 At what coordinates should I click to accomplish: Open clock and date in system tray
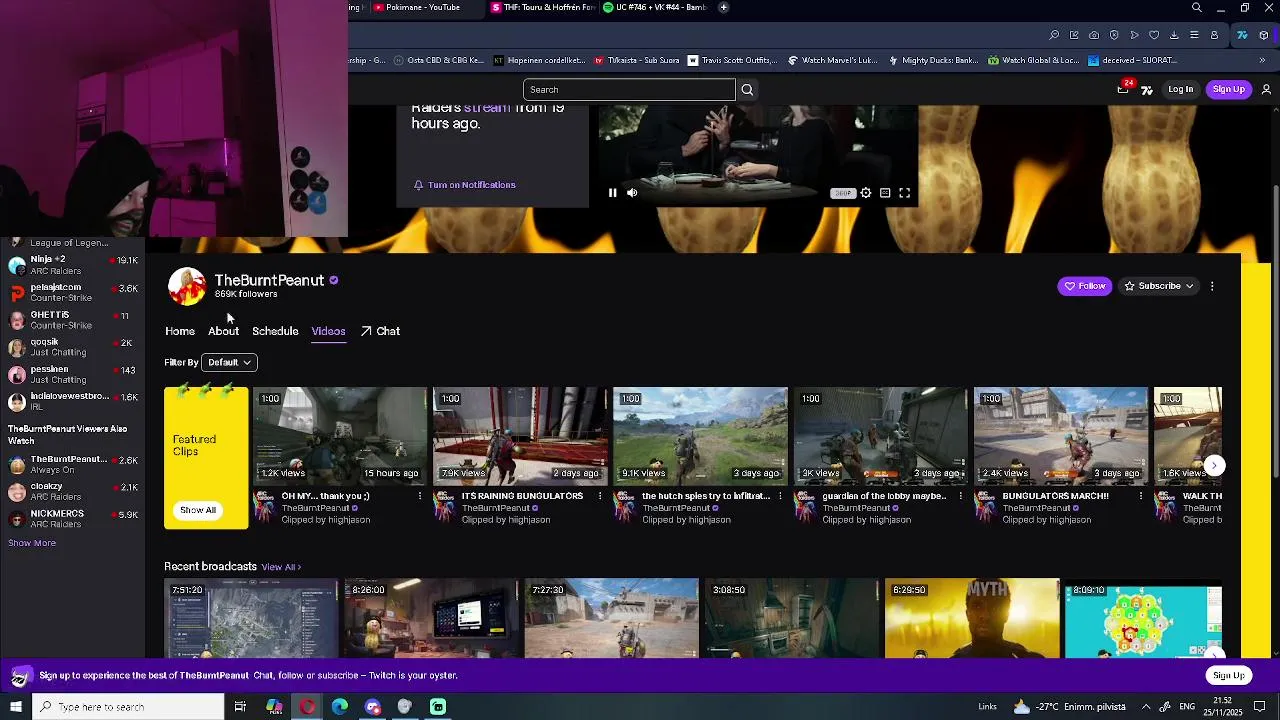coord(1223,707)
